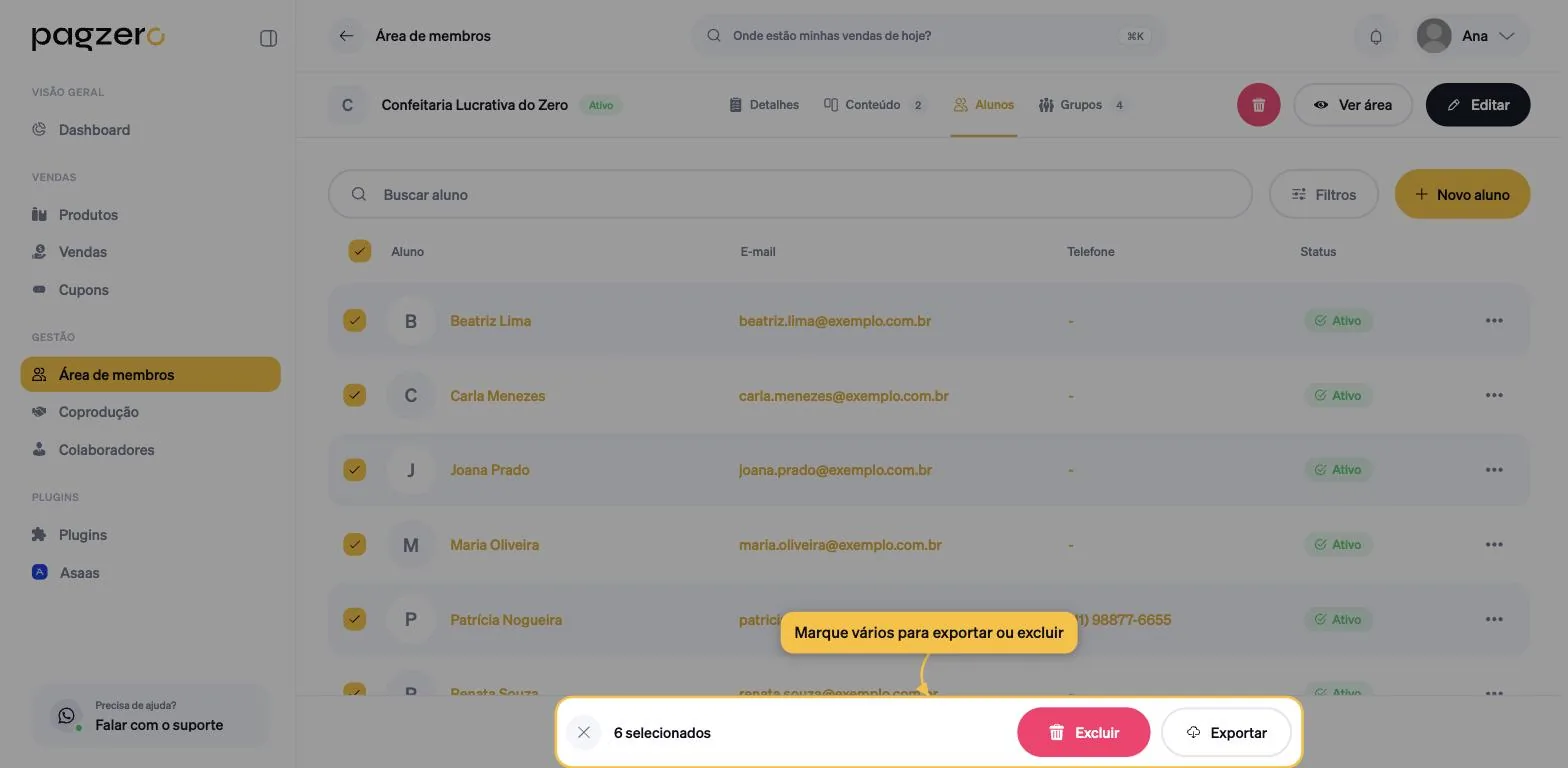Open notifications bell icon
The height and width of the screenshot is (768, 1568).
[1376, 36]
